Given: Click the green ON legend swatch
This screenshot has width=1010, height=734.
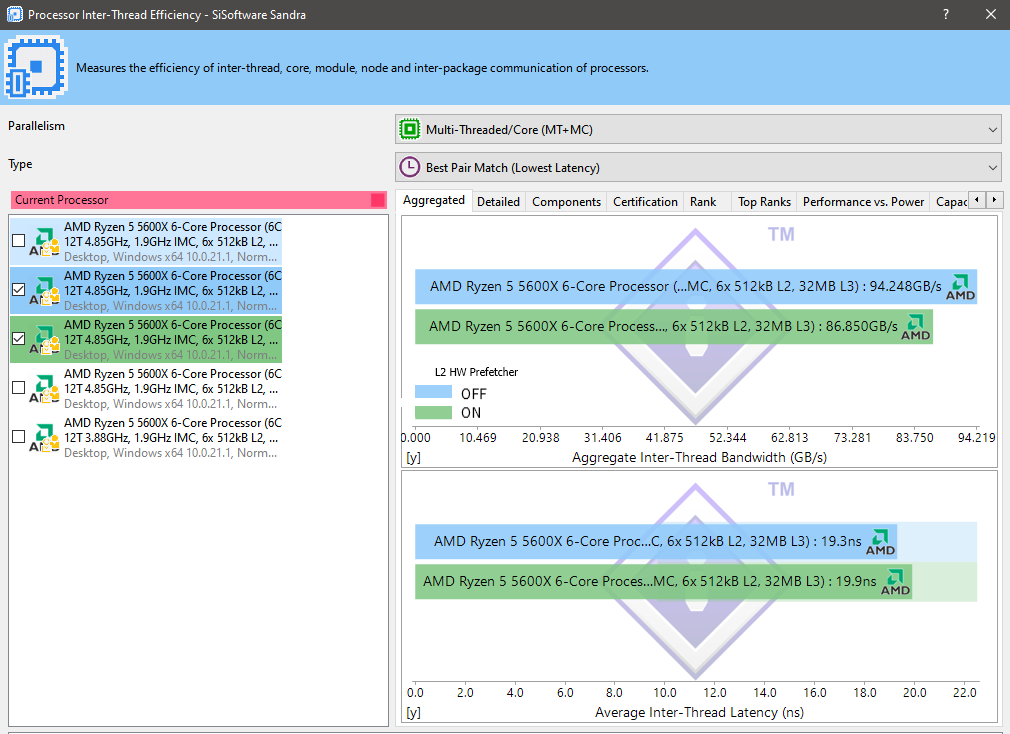Looking at the screenshot, I should [x=433, y=412].
